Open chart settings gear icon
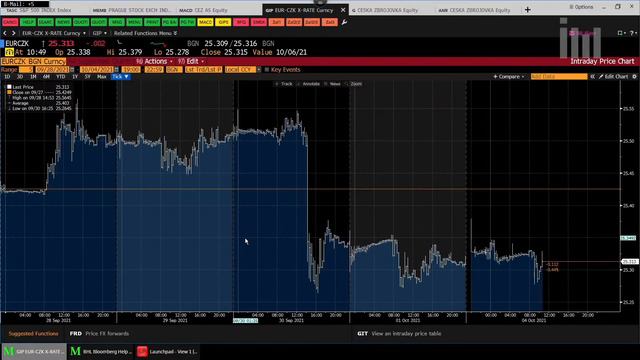 634,77
